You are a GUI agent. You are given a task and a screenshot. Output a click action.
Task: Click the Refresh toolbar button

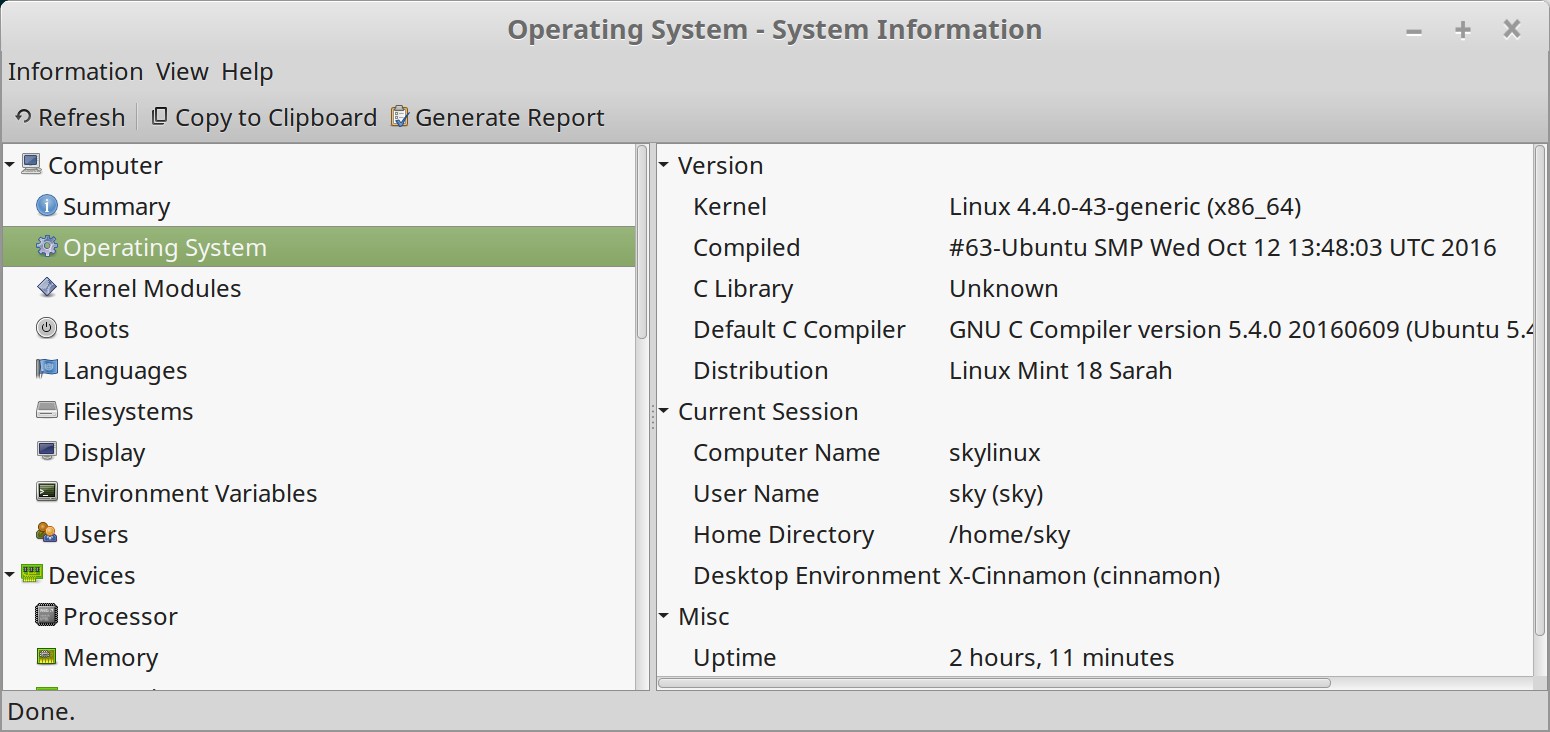(70, 118)
